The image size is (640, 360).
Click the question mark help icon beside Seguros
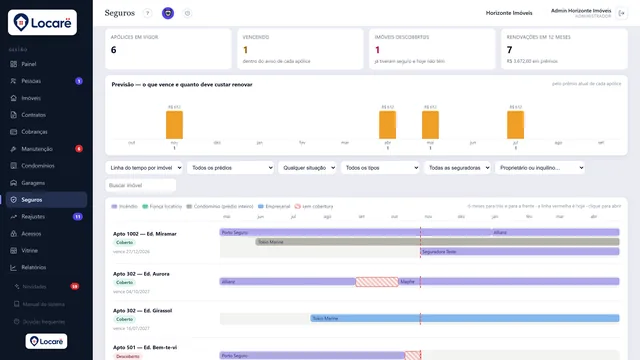click(147, 13)
